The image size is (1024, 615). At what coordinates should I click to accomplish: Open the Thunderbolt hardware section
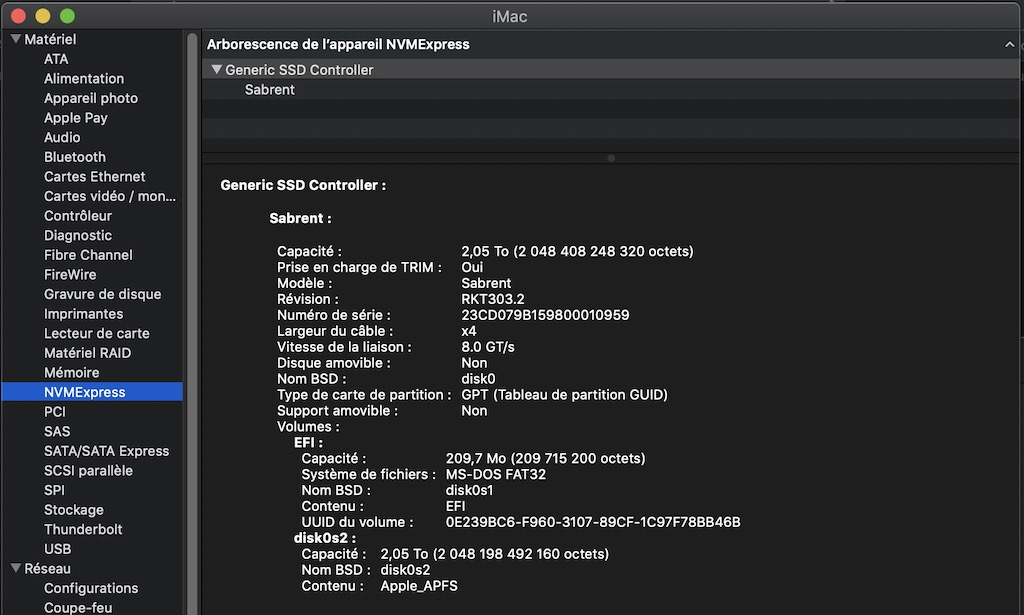pos(83,529)
